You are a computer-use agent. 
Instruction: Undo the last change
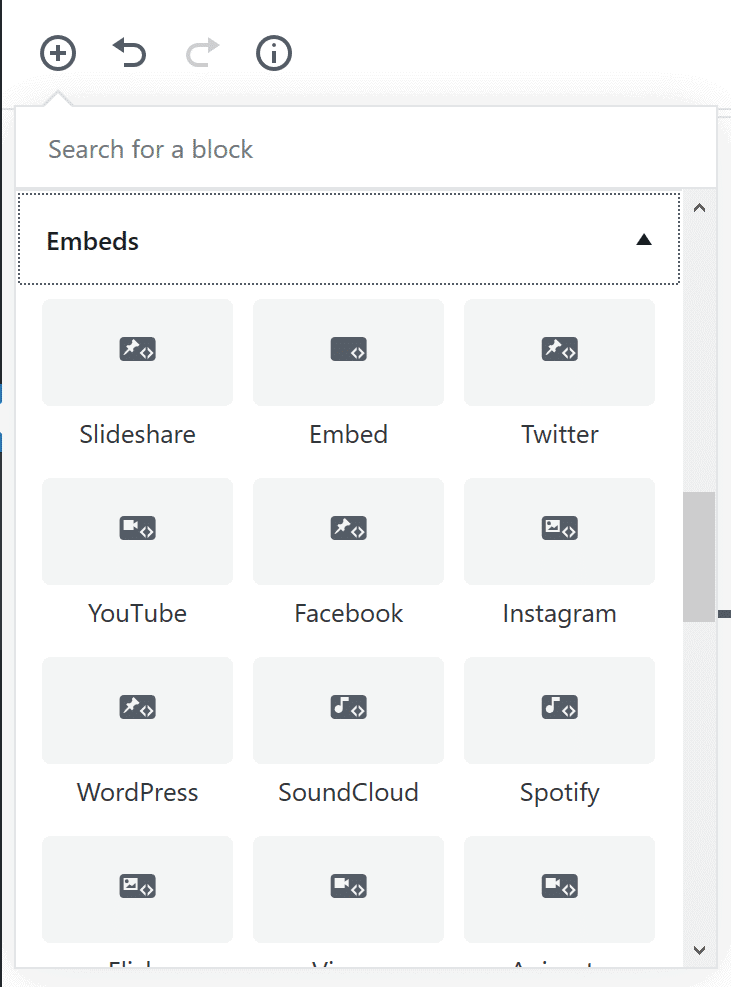click(130, 53)
